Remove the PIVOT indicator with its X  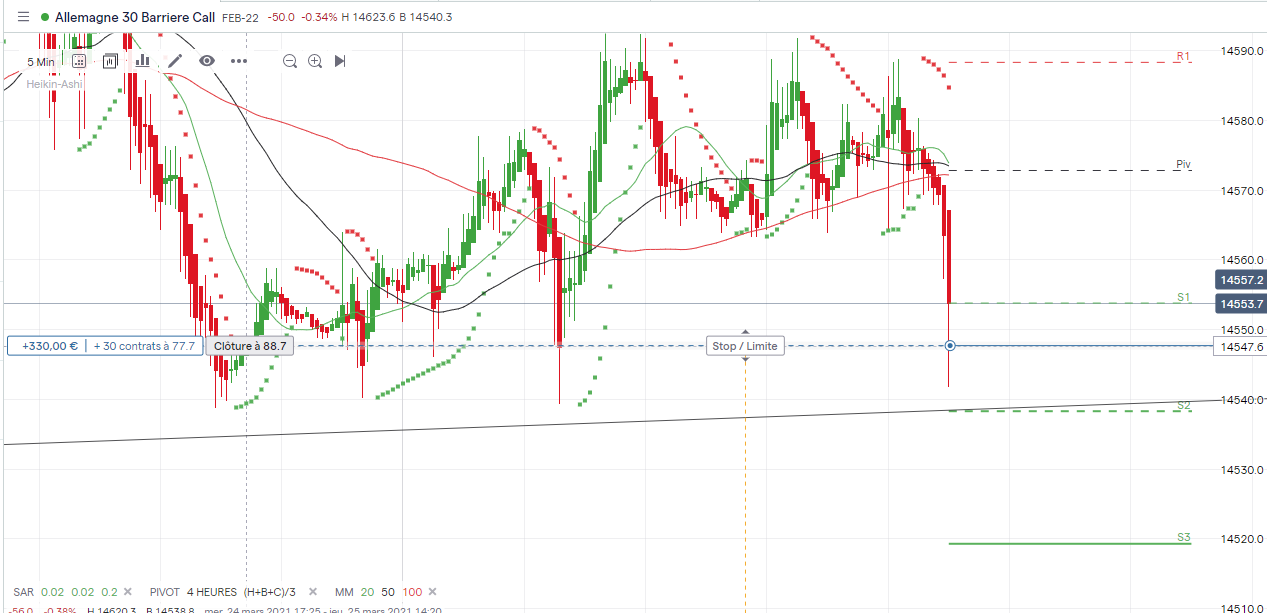314,591
